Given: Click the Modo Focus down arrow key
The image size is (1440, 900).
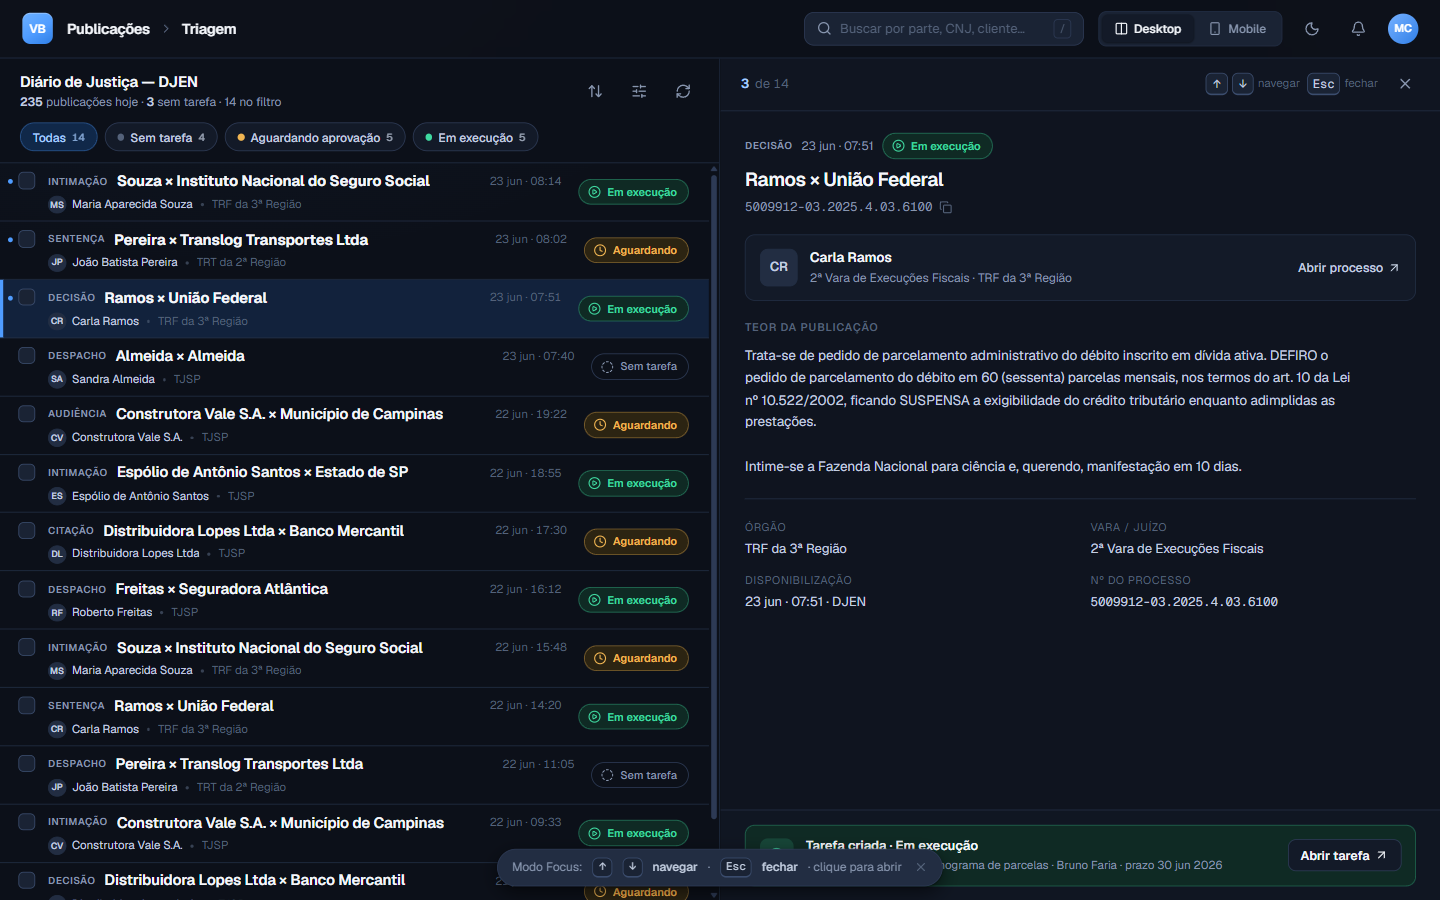Looking at the screenshot, I should tap(632, 867).
